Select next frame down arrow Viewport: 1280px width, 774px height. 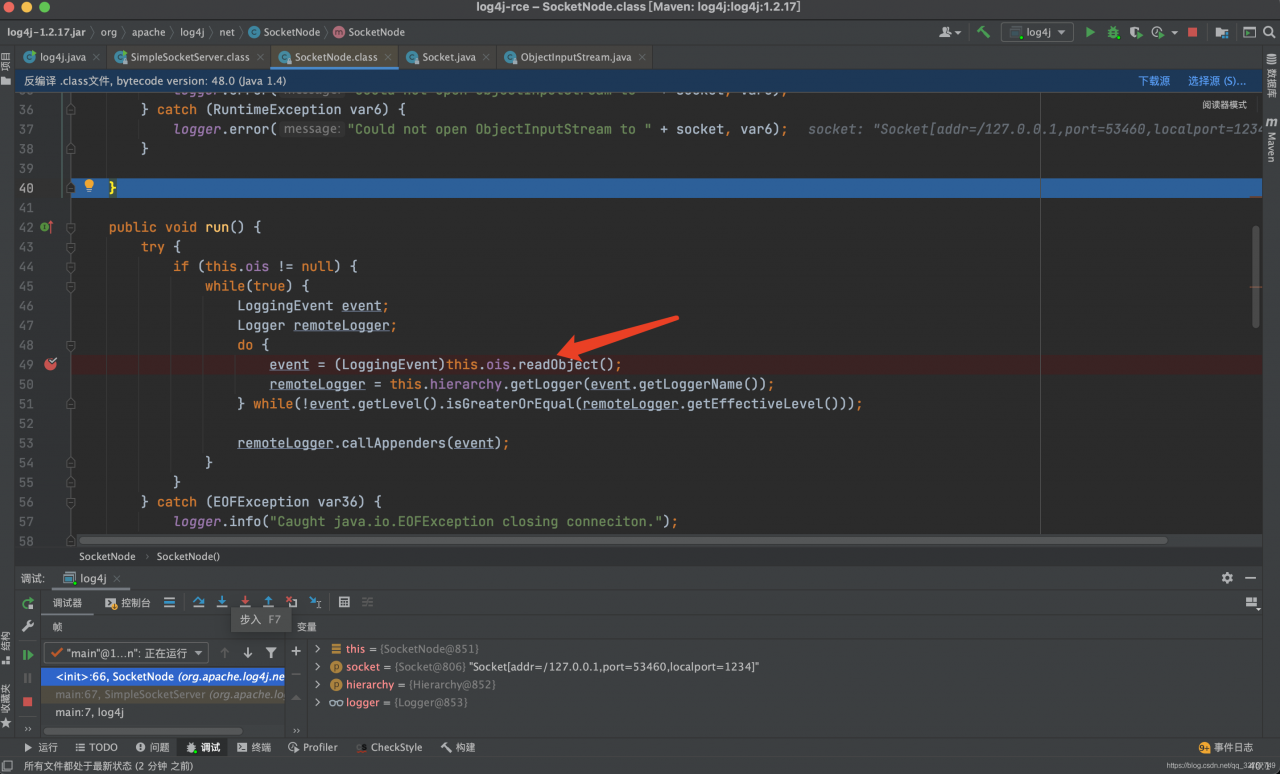pyautogui.click(x=248, y=653)
